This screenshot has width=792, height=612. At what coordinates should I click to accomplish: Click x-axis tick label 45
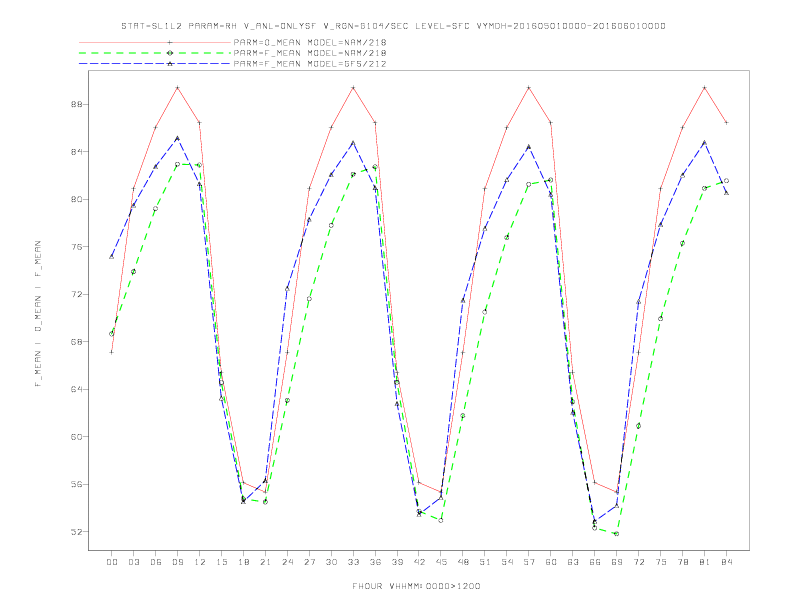(x=441, y=562)
